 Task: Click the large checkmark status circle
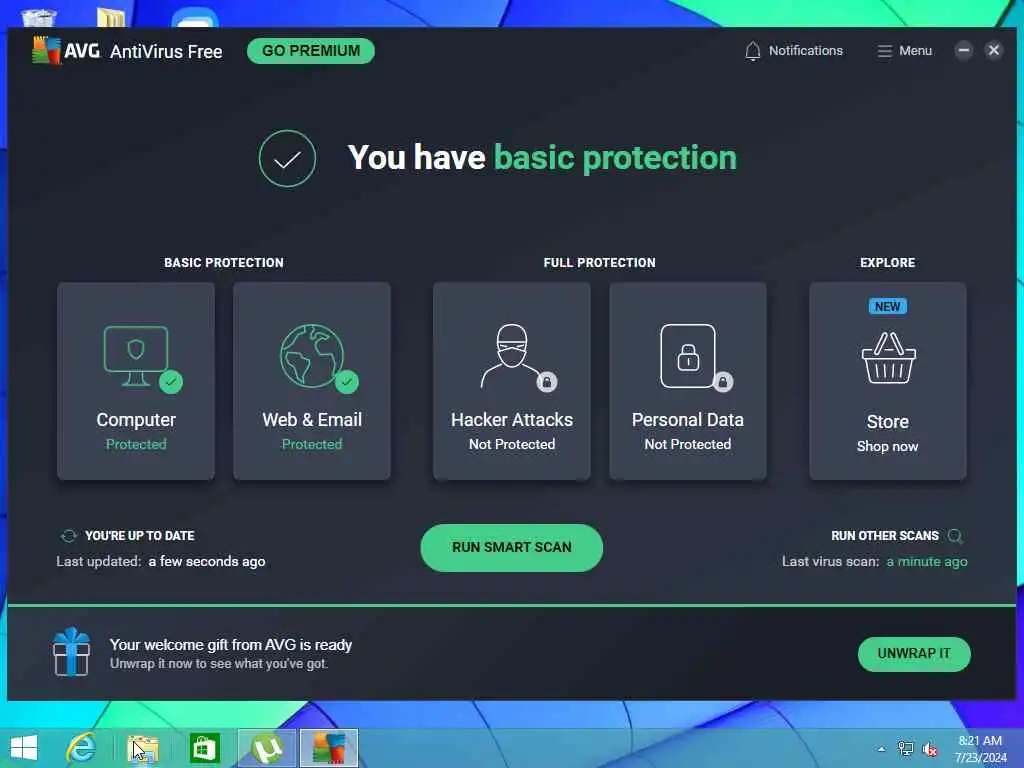(287, 159)
